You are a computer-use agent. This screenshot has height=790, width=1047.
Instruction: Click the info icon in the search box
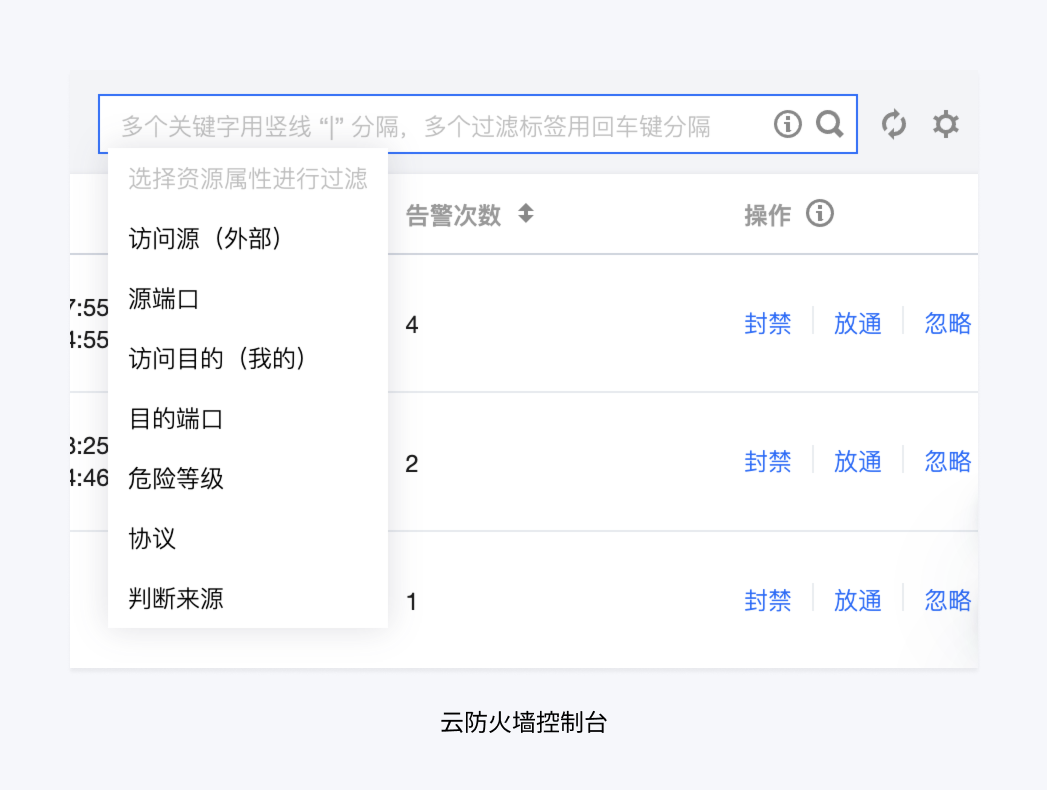click(x=788, y=124)
